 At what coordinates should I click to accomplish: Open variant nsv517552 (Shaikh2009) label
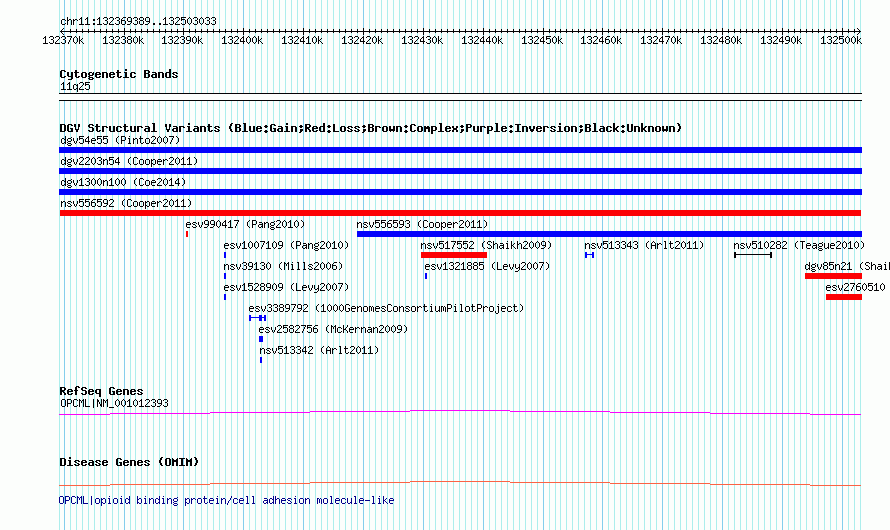(x=486, y=245)
